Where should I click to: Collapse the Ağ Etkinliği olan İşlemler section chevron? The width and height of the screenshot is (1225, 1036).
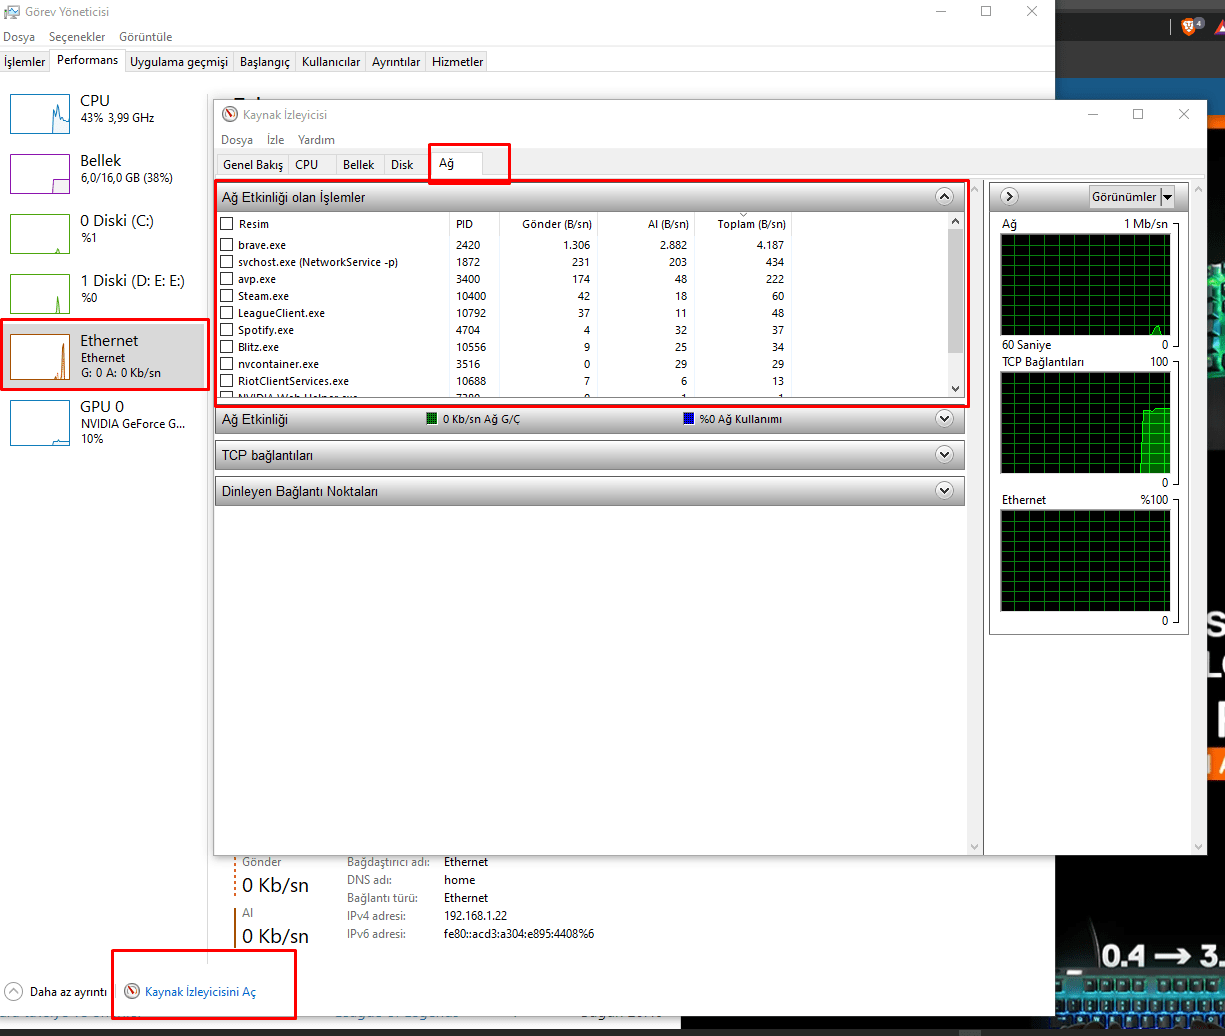pos(944,197)
